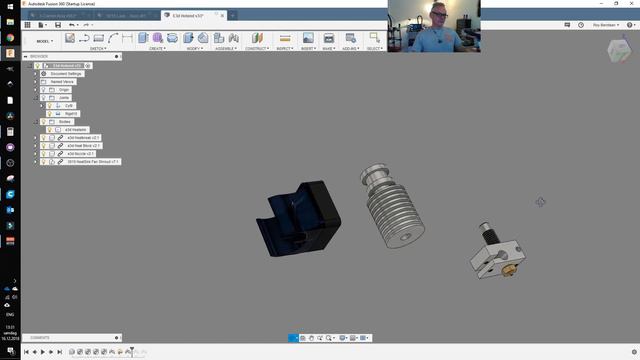The image size is (640, 360).
Task: Expand the Origin folder node
Action: [x=36, y=90]
